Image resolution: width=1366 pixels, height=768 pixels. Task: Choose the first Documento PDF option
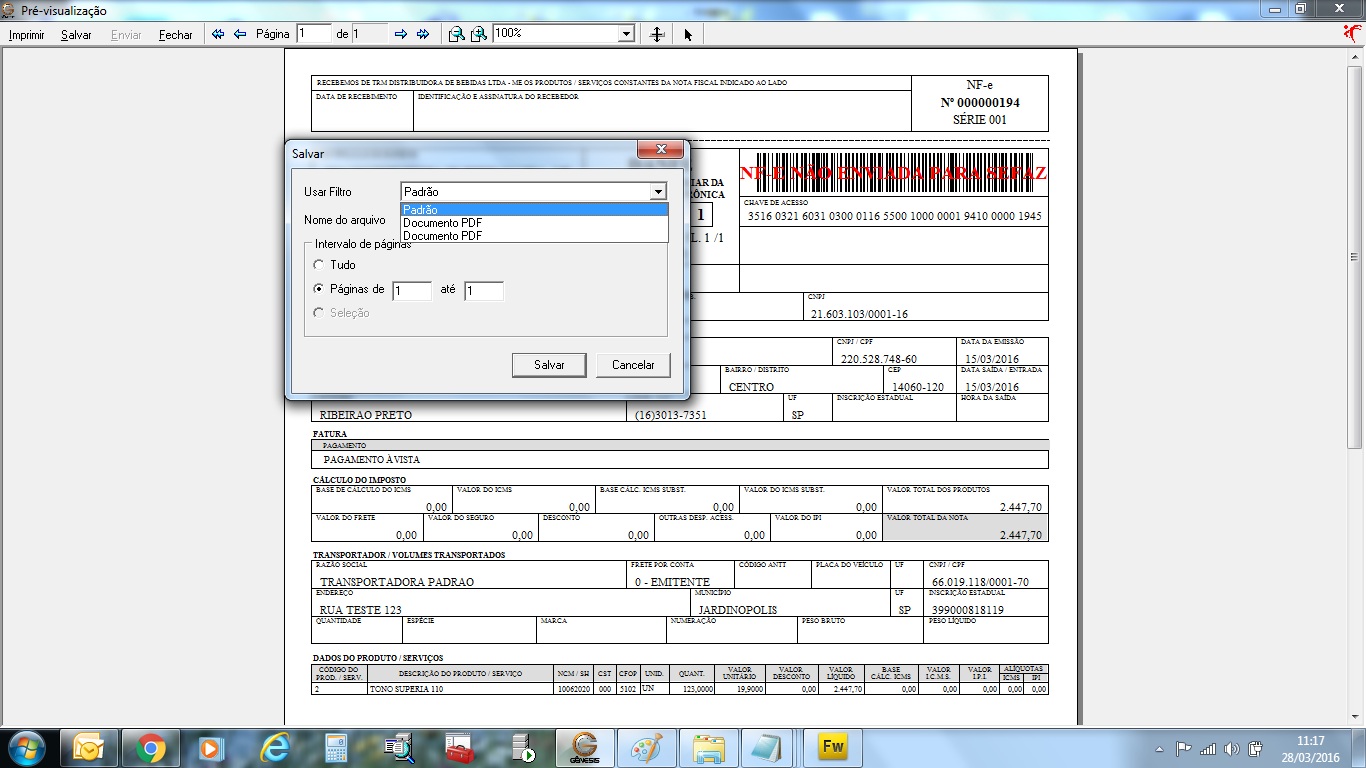point(534,223)
